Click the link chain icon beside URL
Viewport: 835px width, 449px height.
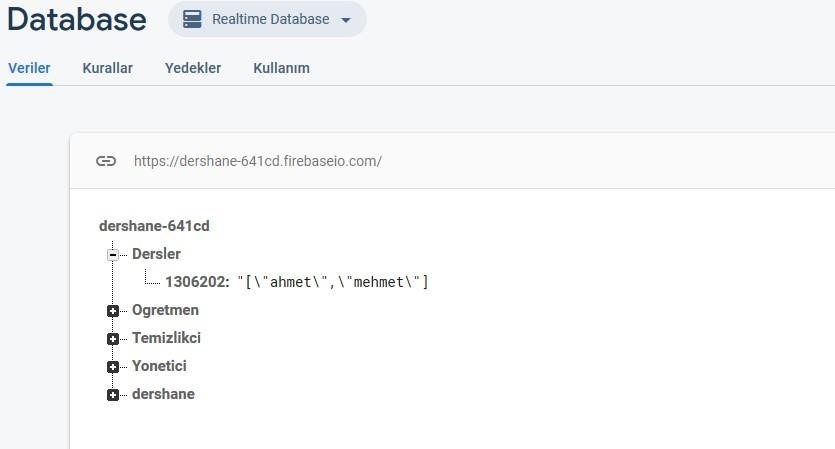tap(106, 161)
